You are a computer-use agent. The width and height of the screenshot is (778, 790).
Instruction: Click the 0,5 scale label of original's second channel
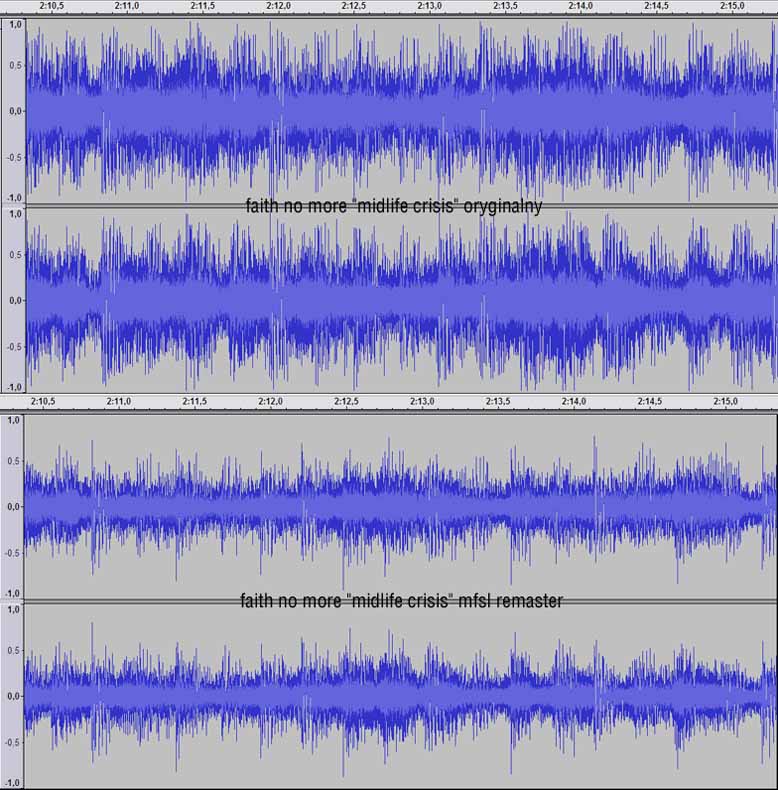coord(16,255)
